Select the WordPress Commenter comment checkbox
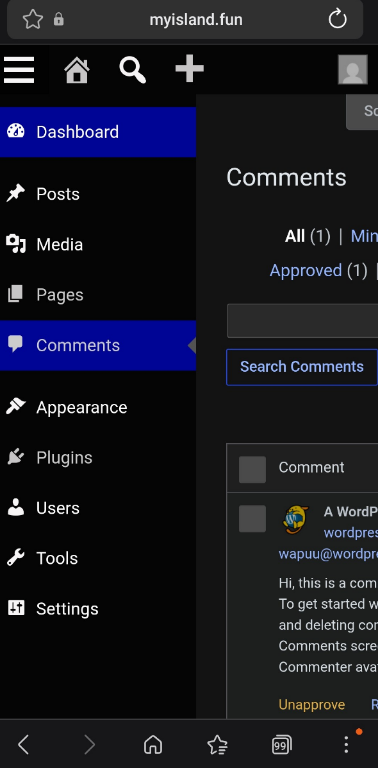This screenshot has height=768, width=378. tap(253, 519)
